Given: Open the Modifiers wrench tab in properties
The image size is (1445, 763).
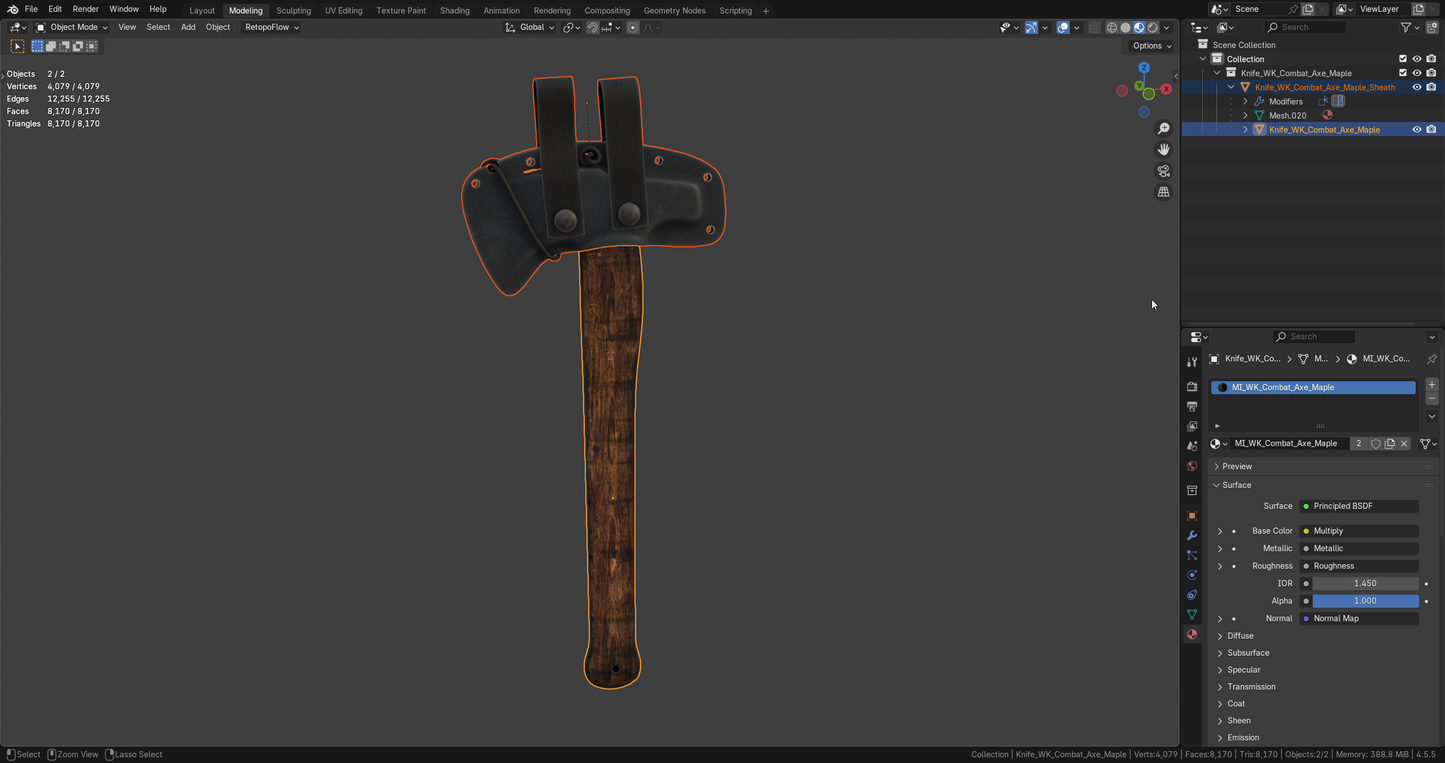Looking at the screenshot, I should pos(1192,536).
